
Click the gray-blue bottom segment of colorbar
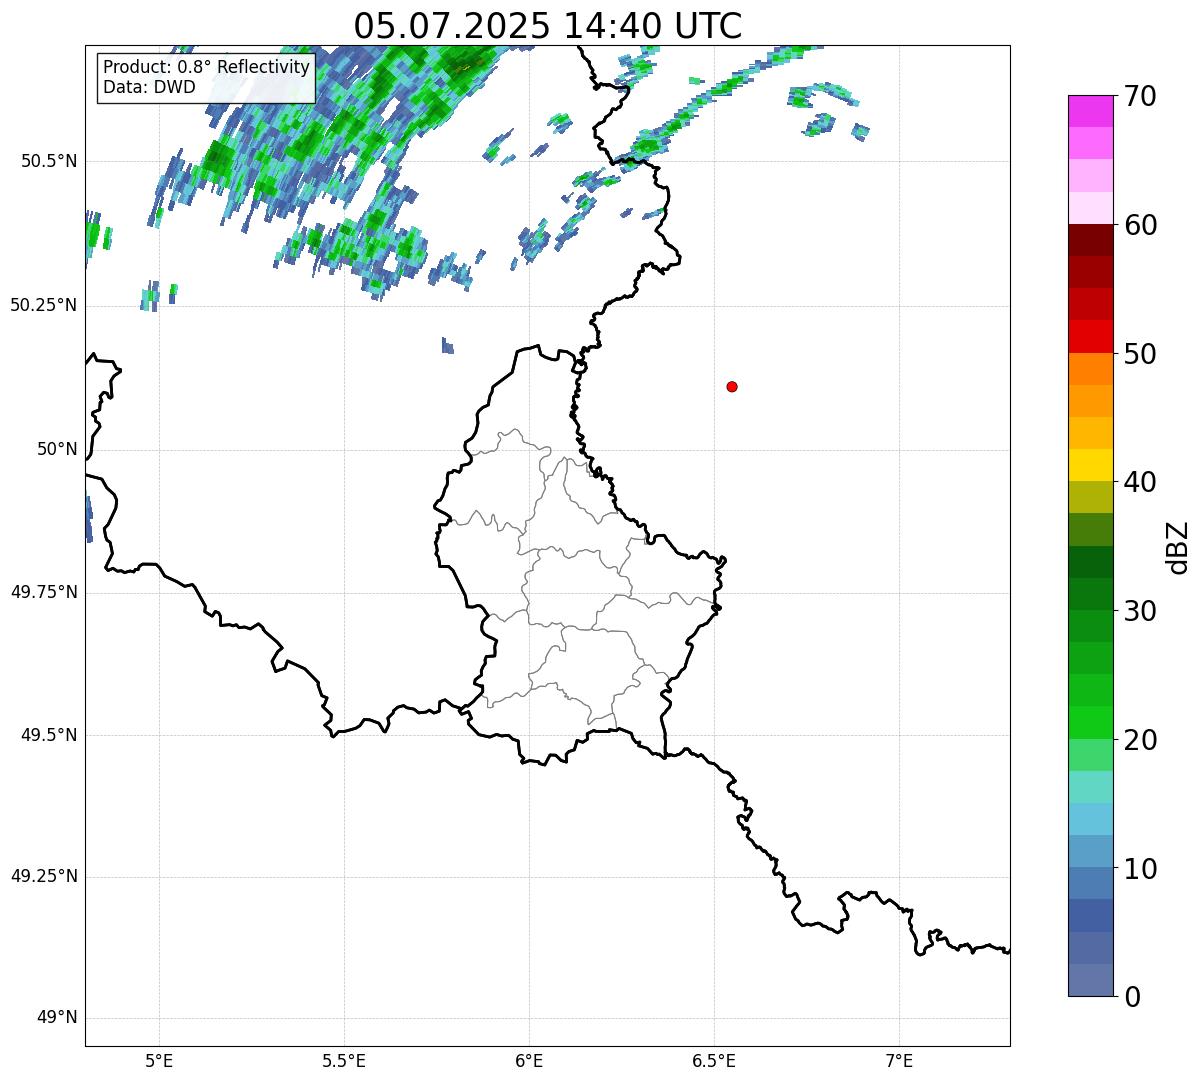[1090, 980]
